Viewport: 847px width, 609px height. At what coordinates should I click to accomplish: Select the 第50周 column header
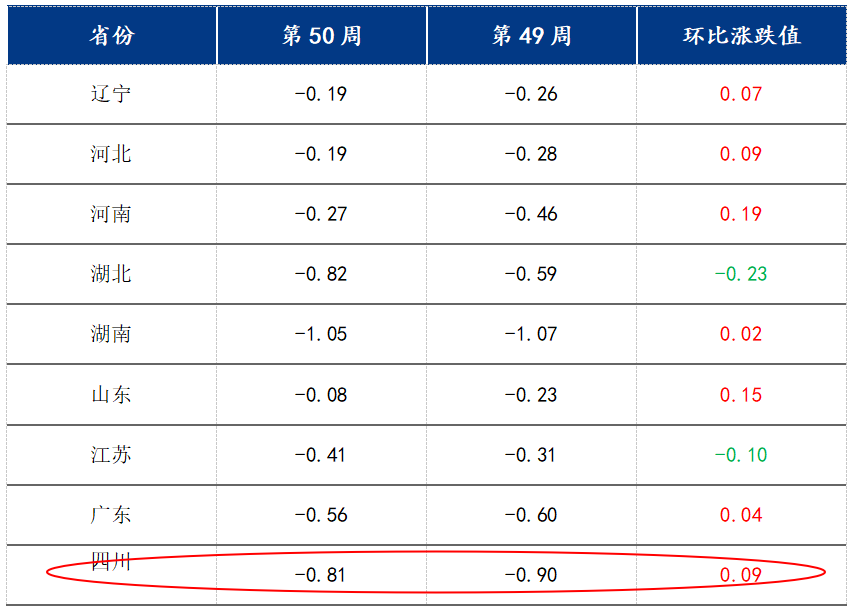click(321, 36)
